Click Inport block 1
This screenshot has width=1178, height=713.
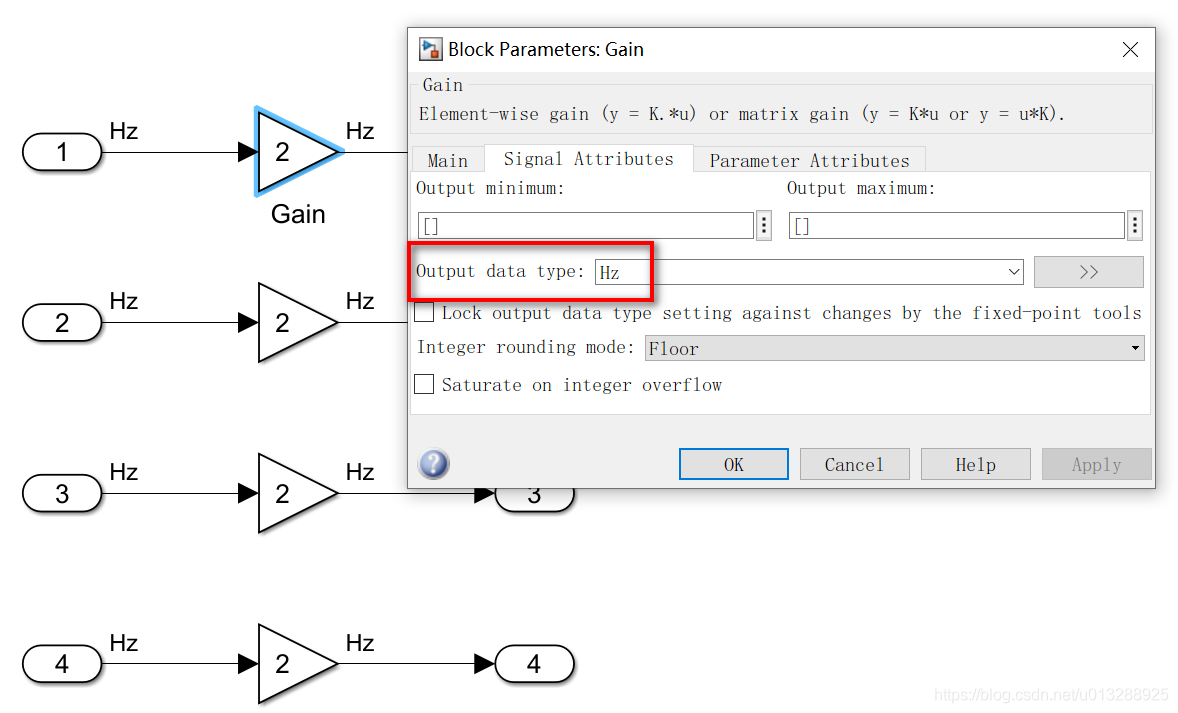click(x=62, y=153)
